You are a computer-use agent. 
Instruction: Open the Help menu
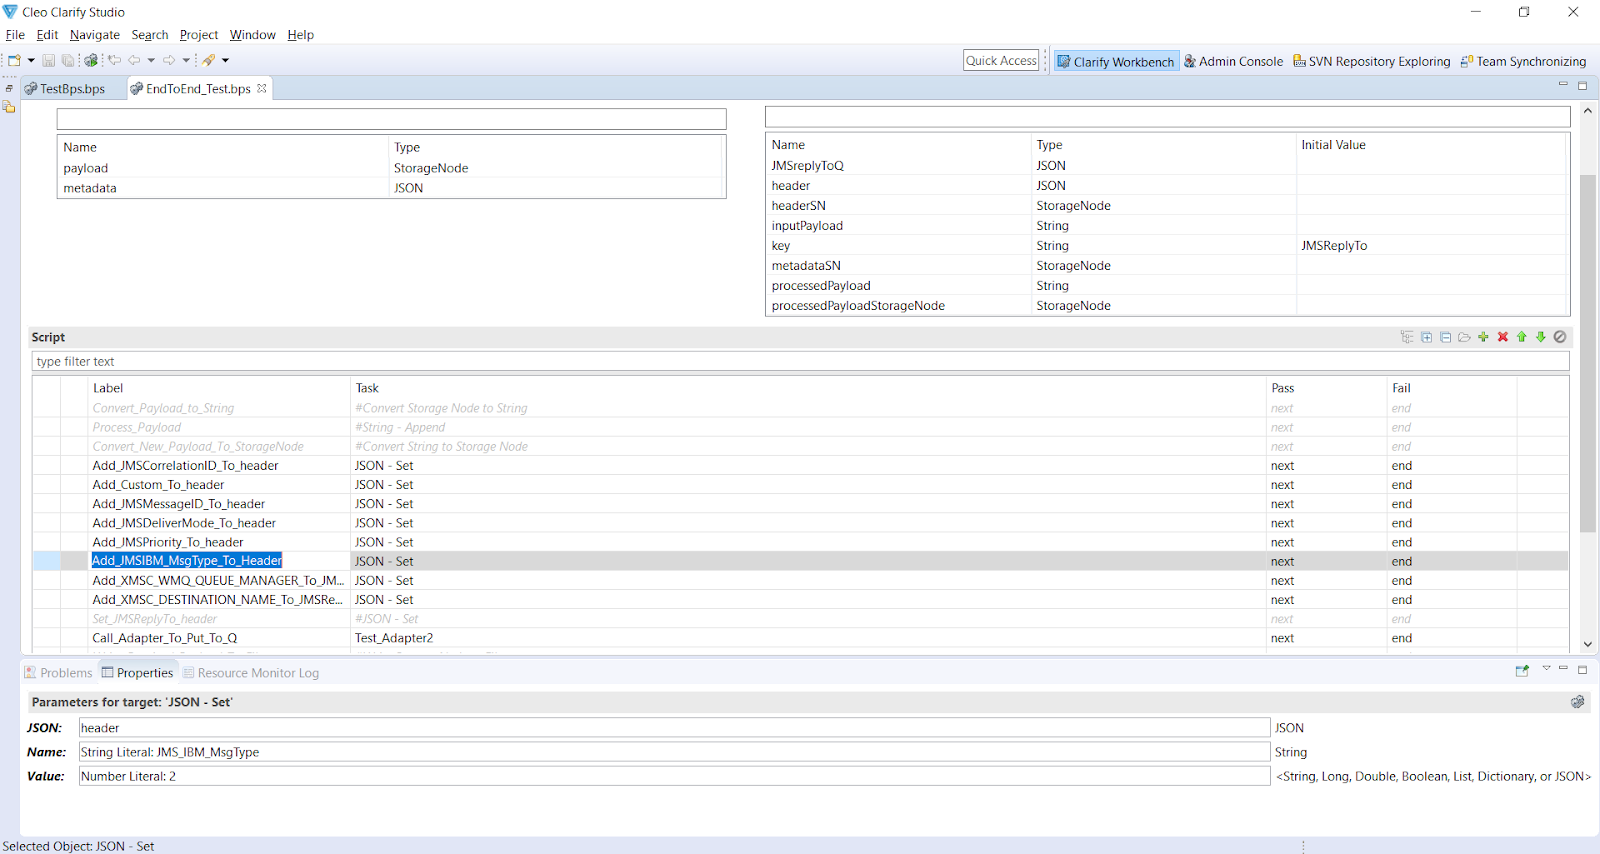tap(301, 34)
